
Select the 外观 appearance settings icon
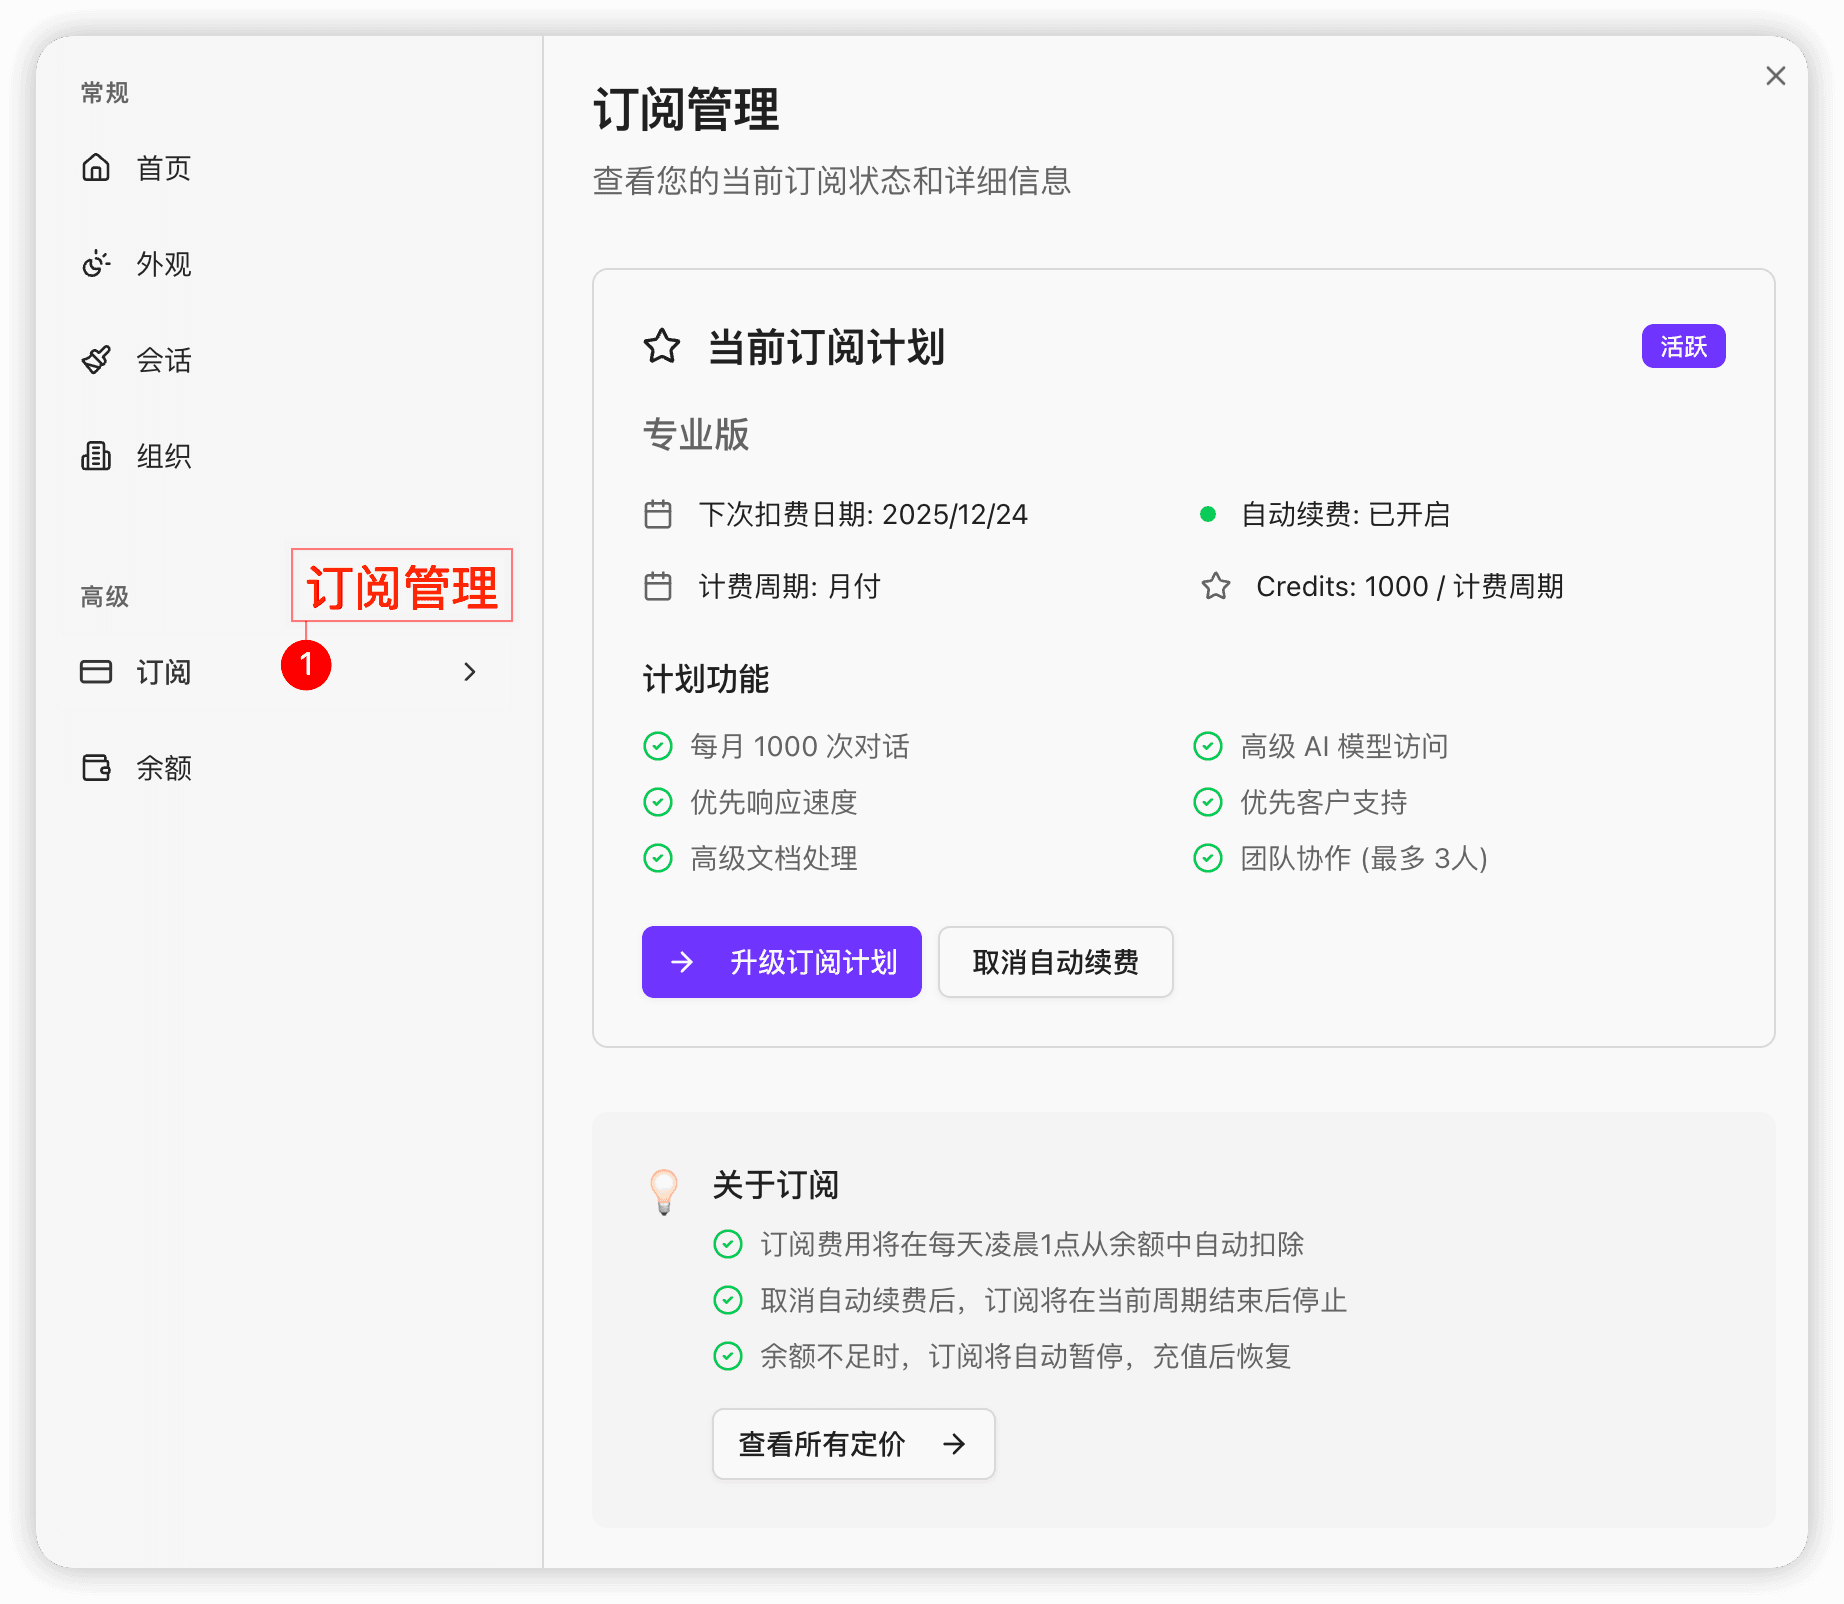pyautogui.click(x=96, y=264)
